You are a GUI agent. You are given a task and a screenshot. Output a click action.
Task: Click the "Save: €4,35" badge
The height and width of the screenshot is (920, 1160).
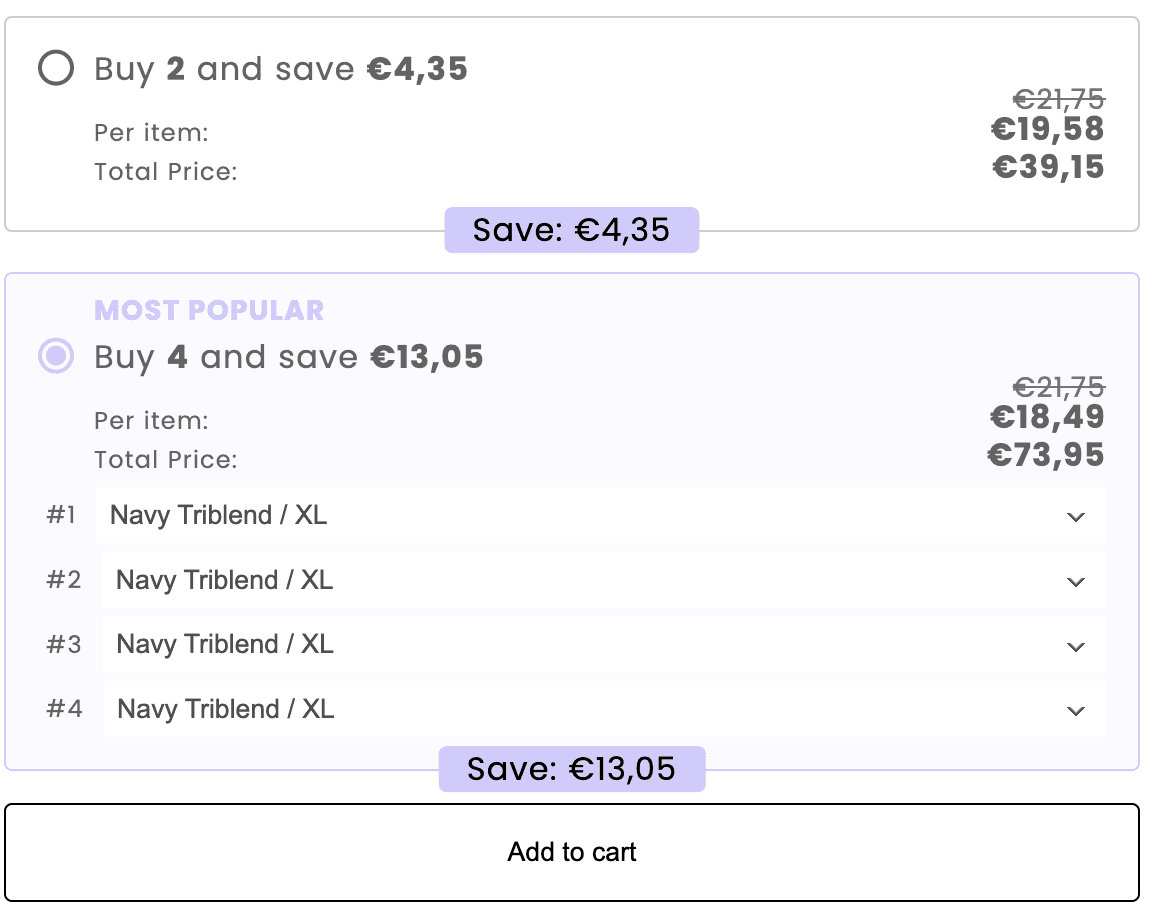pos(571,230)
